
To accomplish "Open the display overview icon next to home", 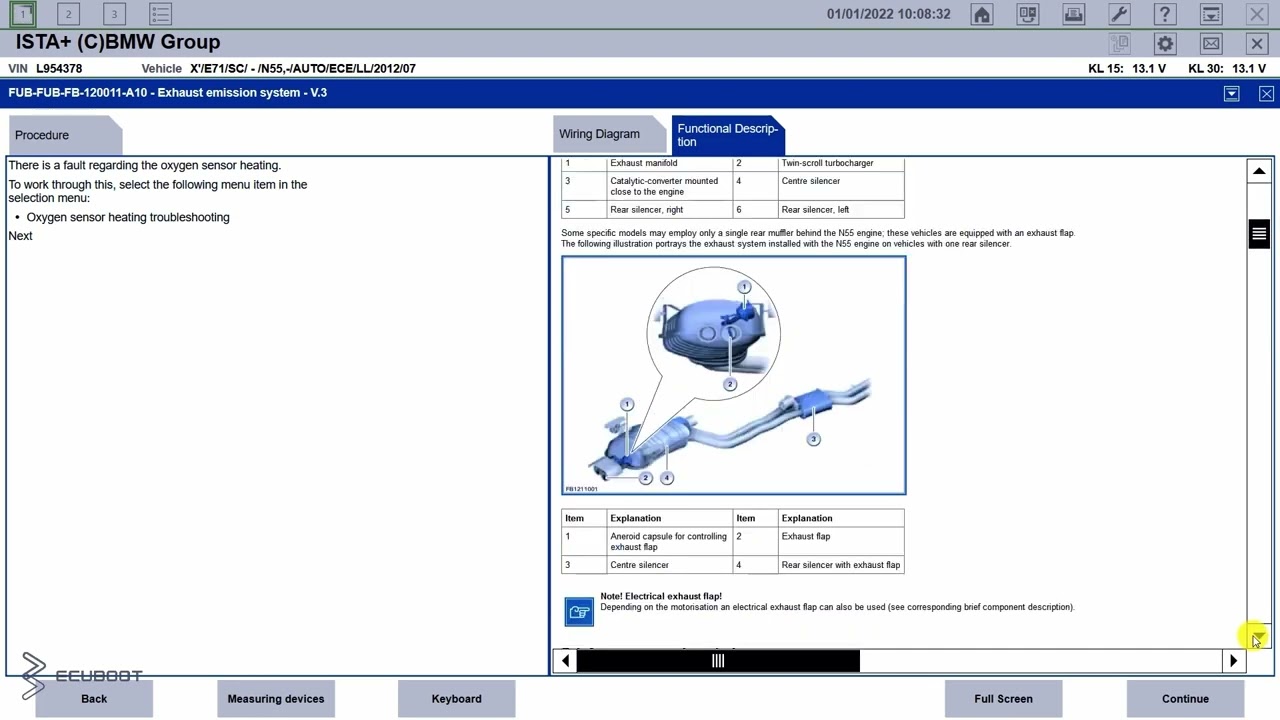I will (1028, 14).
